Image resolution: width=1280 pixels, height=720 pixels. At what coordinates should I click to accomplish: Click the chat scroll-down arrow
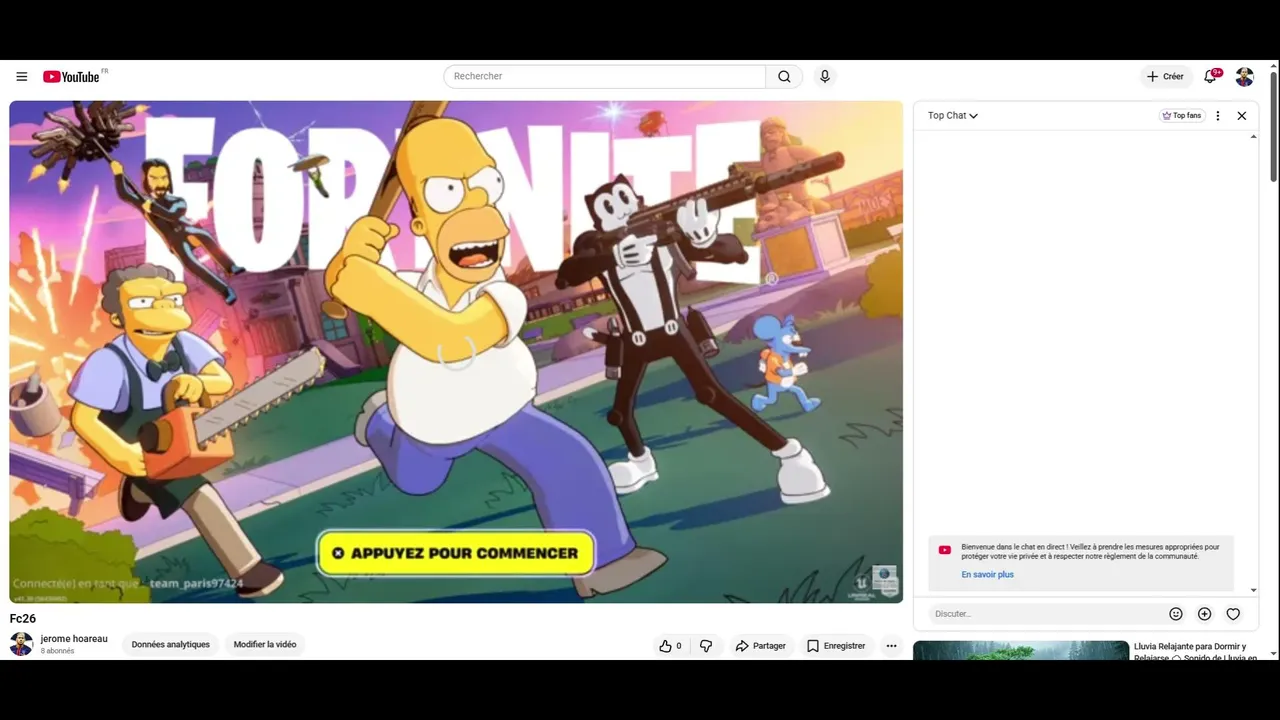pyautogui.click(x=1254, y=590)
